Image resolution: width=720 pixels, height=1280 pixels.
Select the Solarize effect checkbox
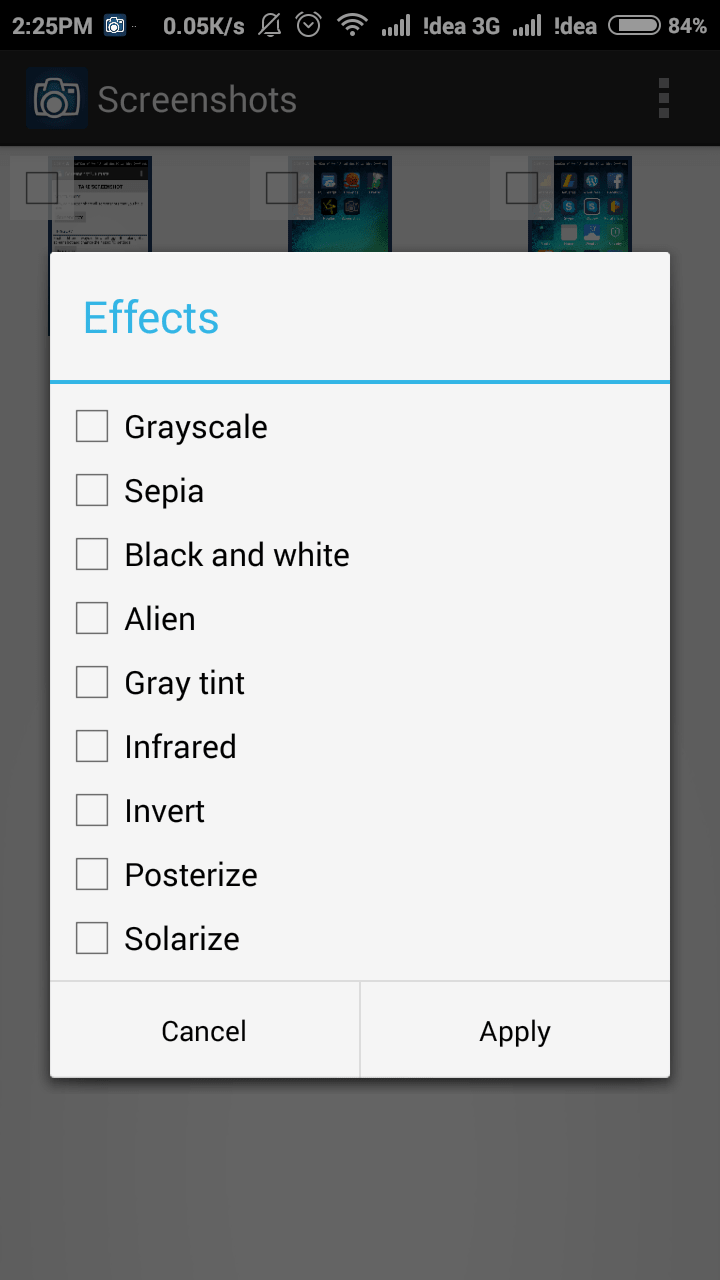(92, 939)
